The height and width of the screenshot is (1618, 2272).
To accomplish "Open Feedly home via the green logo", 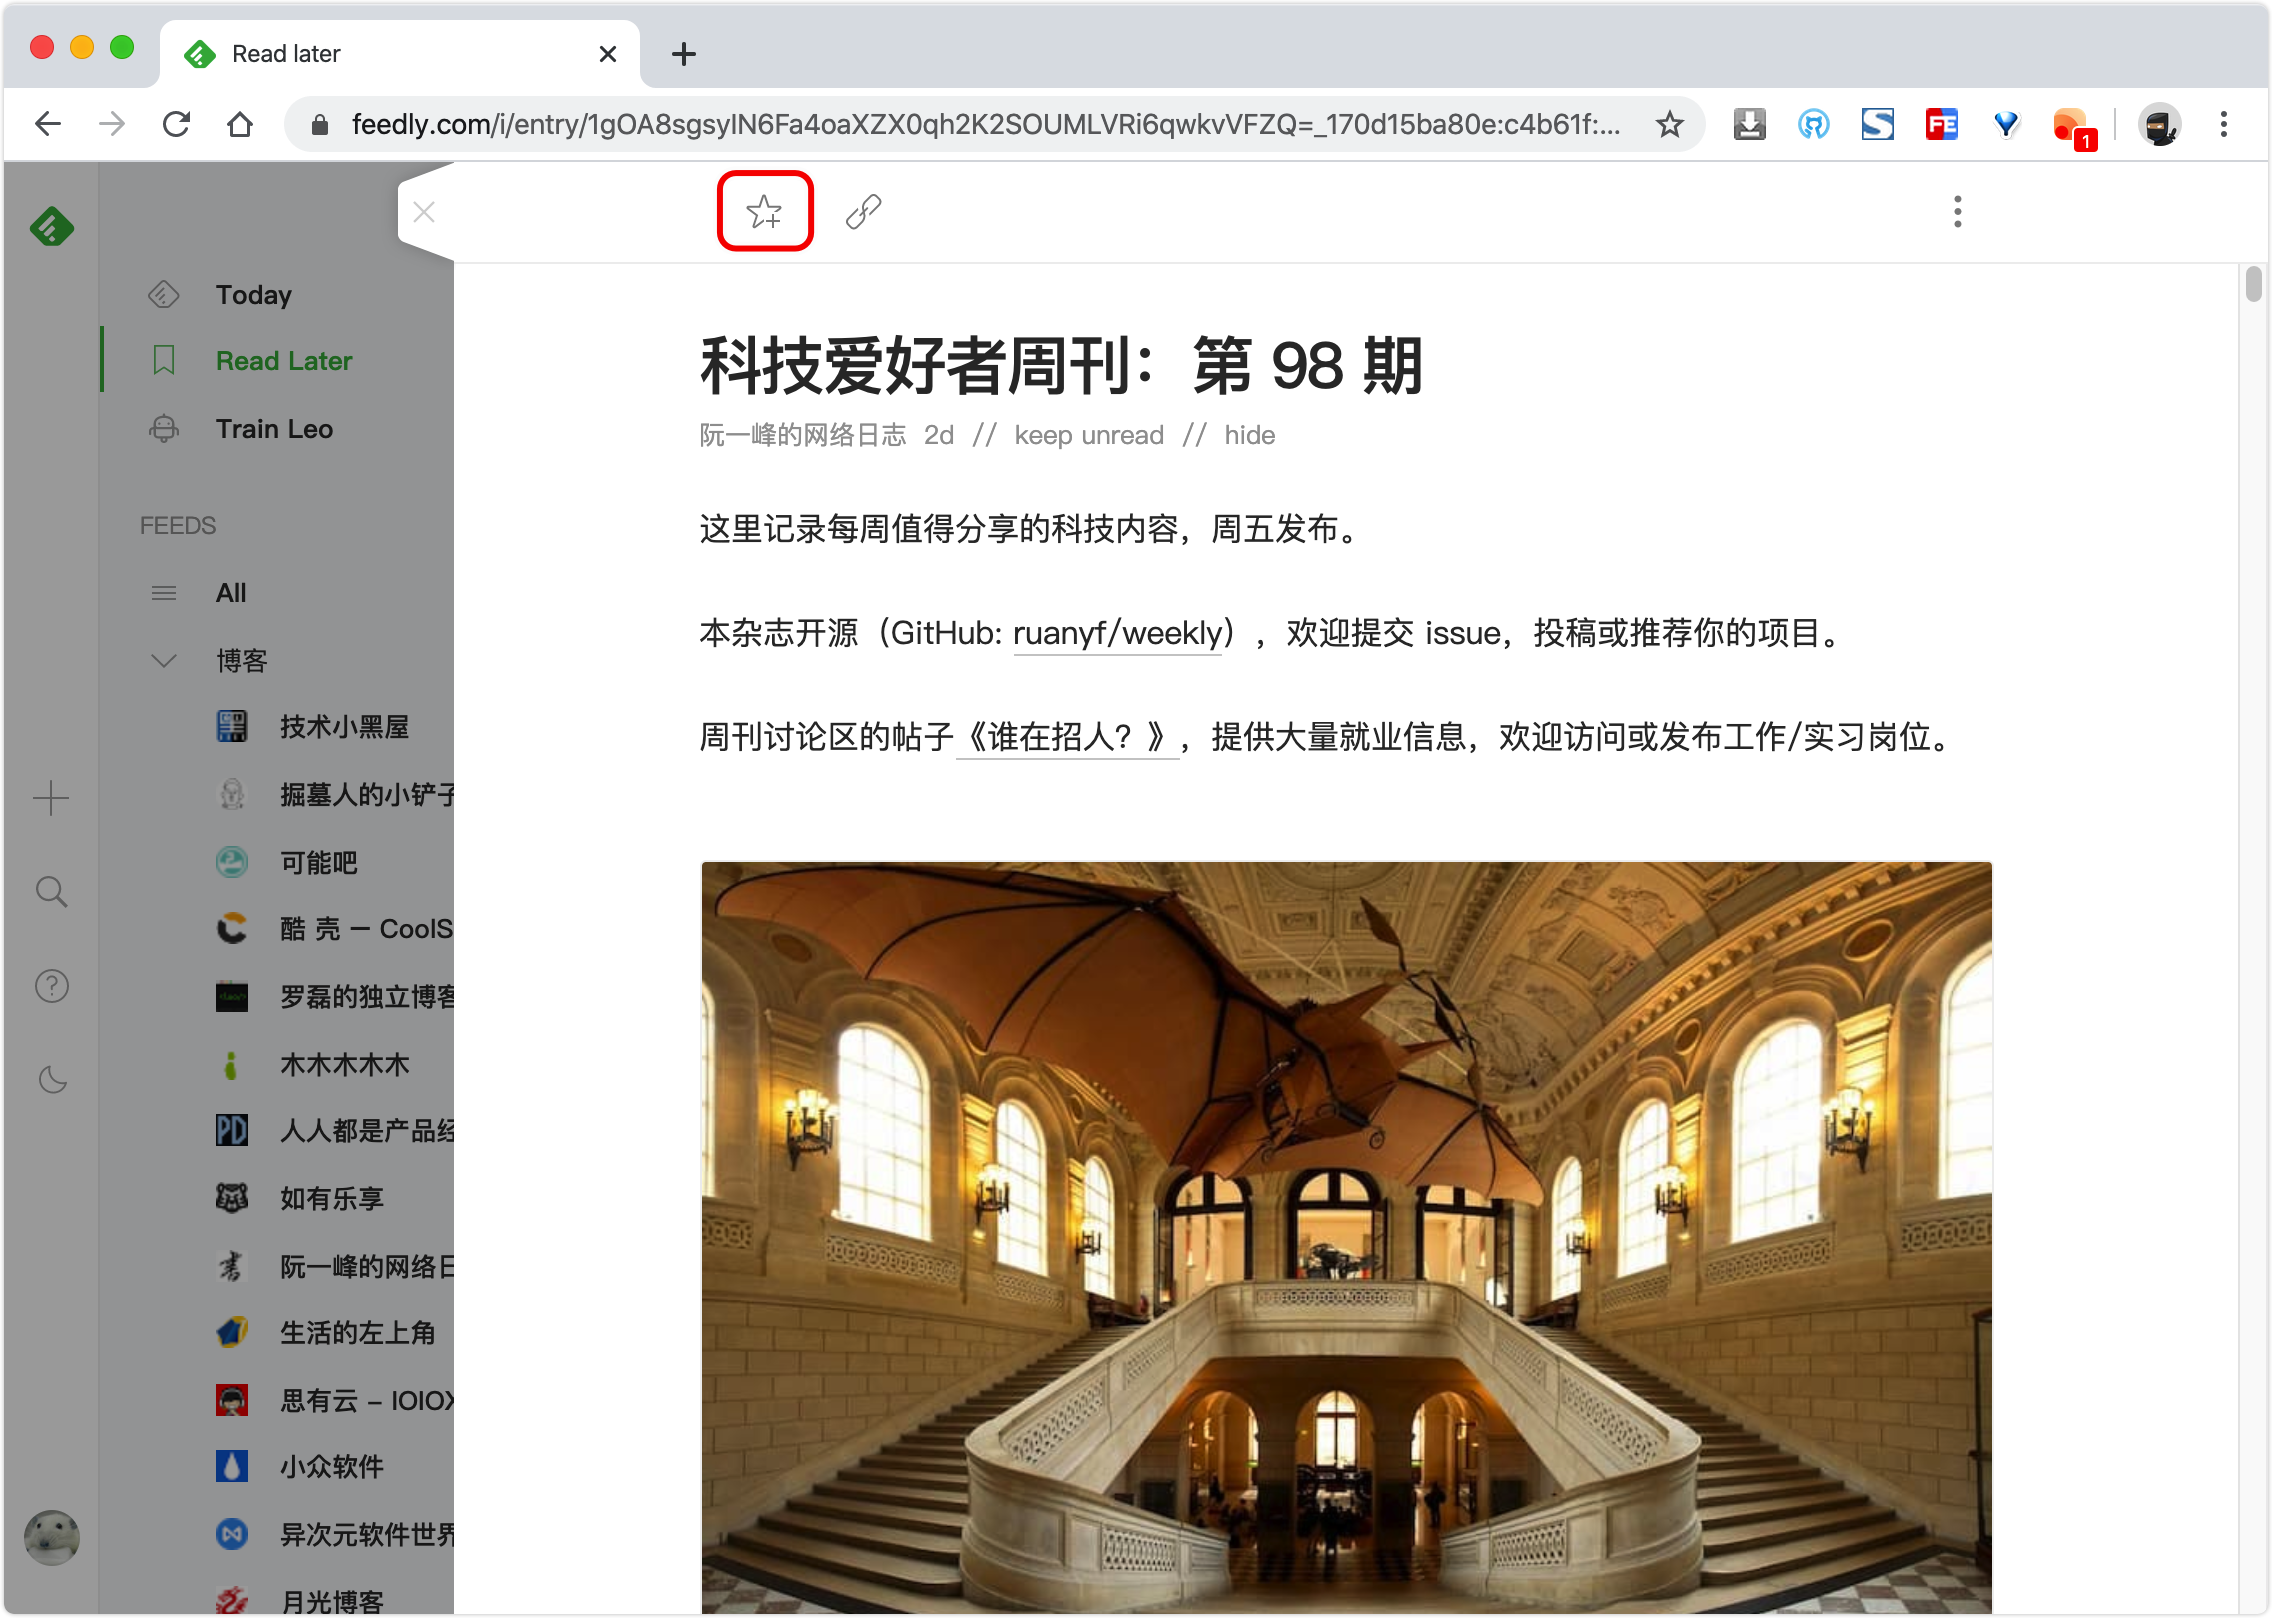I will 51,225.
